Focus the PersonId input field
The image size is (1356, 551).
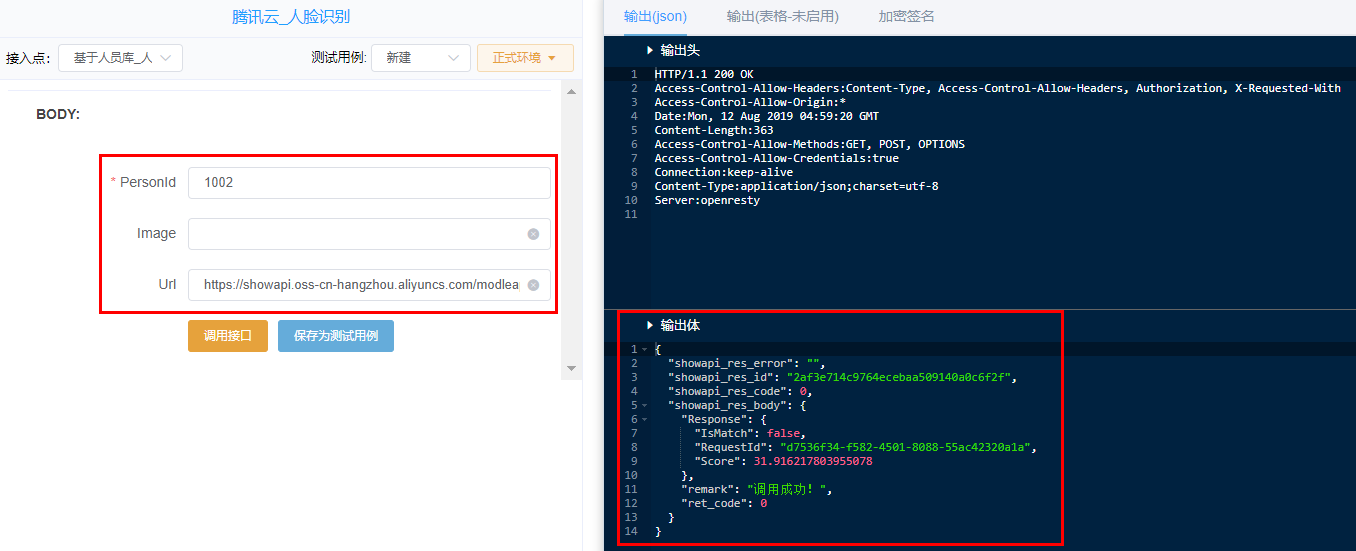369,183
